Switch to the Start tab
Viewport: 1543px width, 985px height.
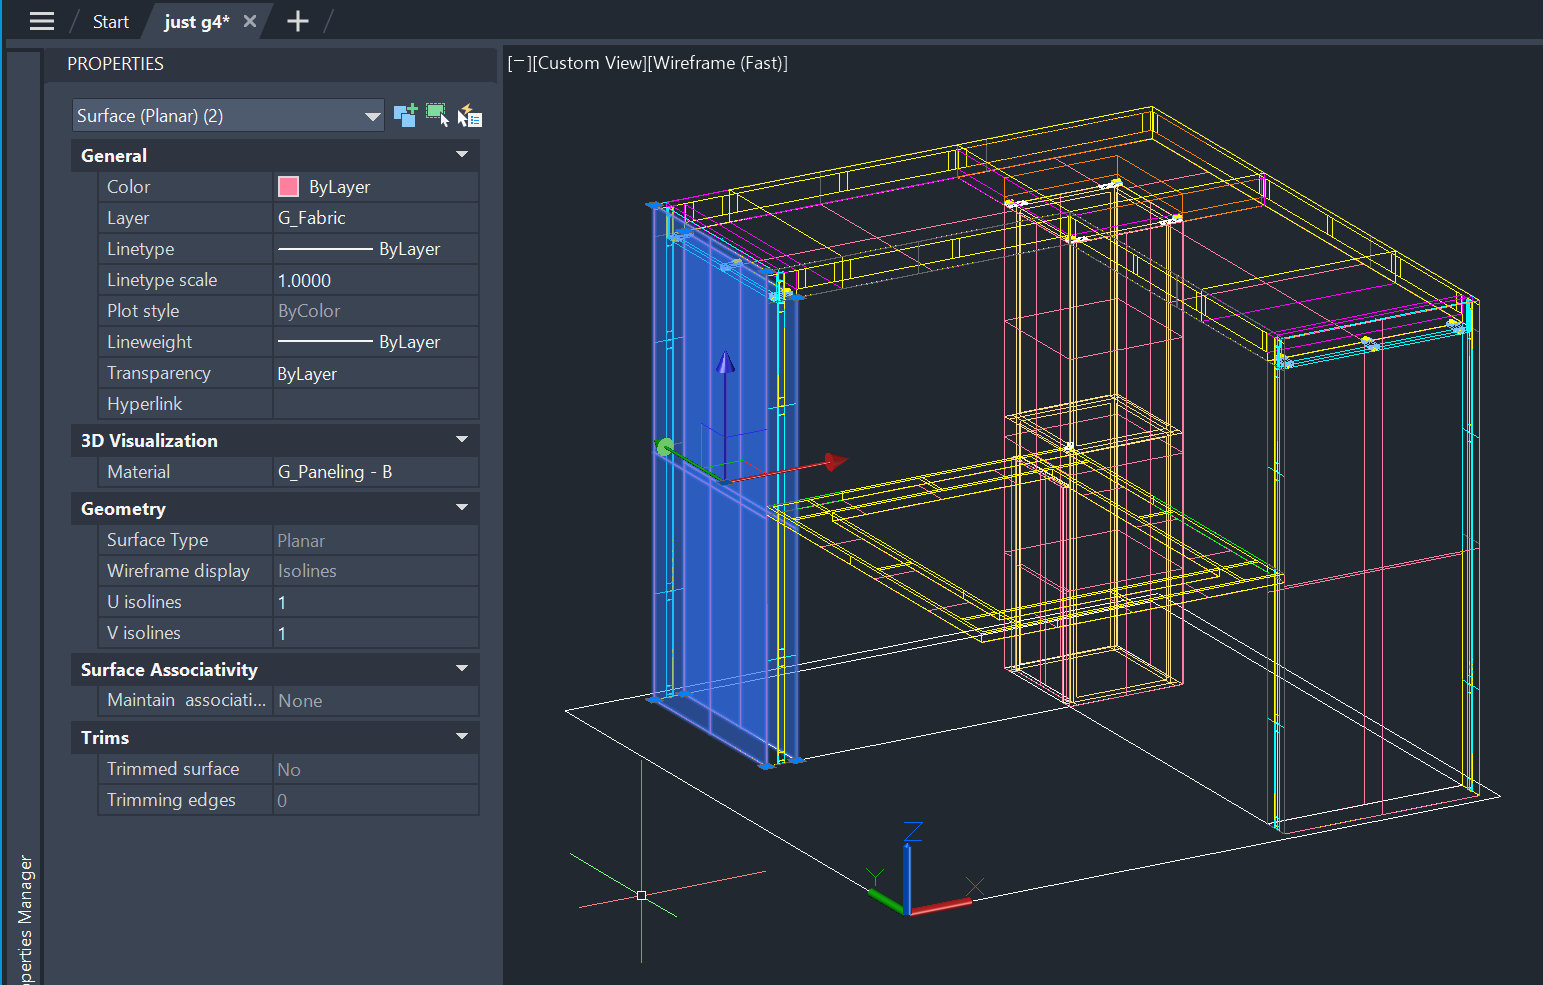110,20
